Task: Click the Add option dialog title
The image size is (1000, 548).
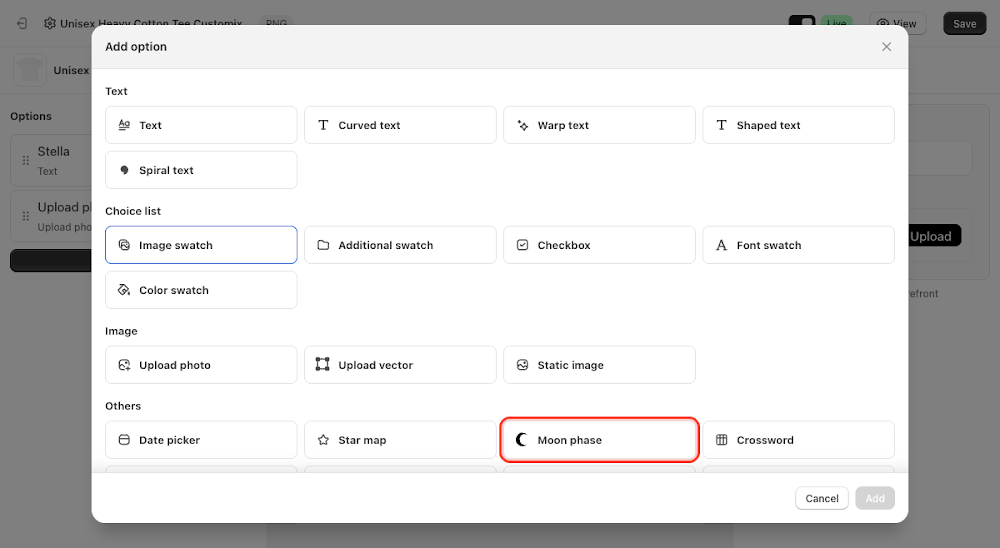Action: 136,47
